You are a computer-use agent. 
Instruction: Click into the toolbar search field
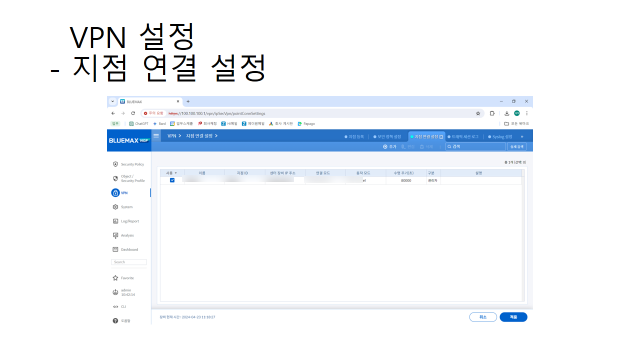pyautogui.click(x=476, y=147)
